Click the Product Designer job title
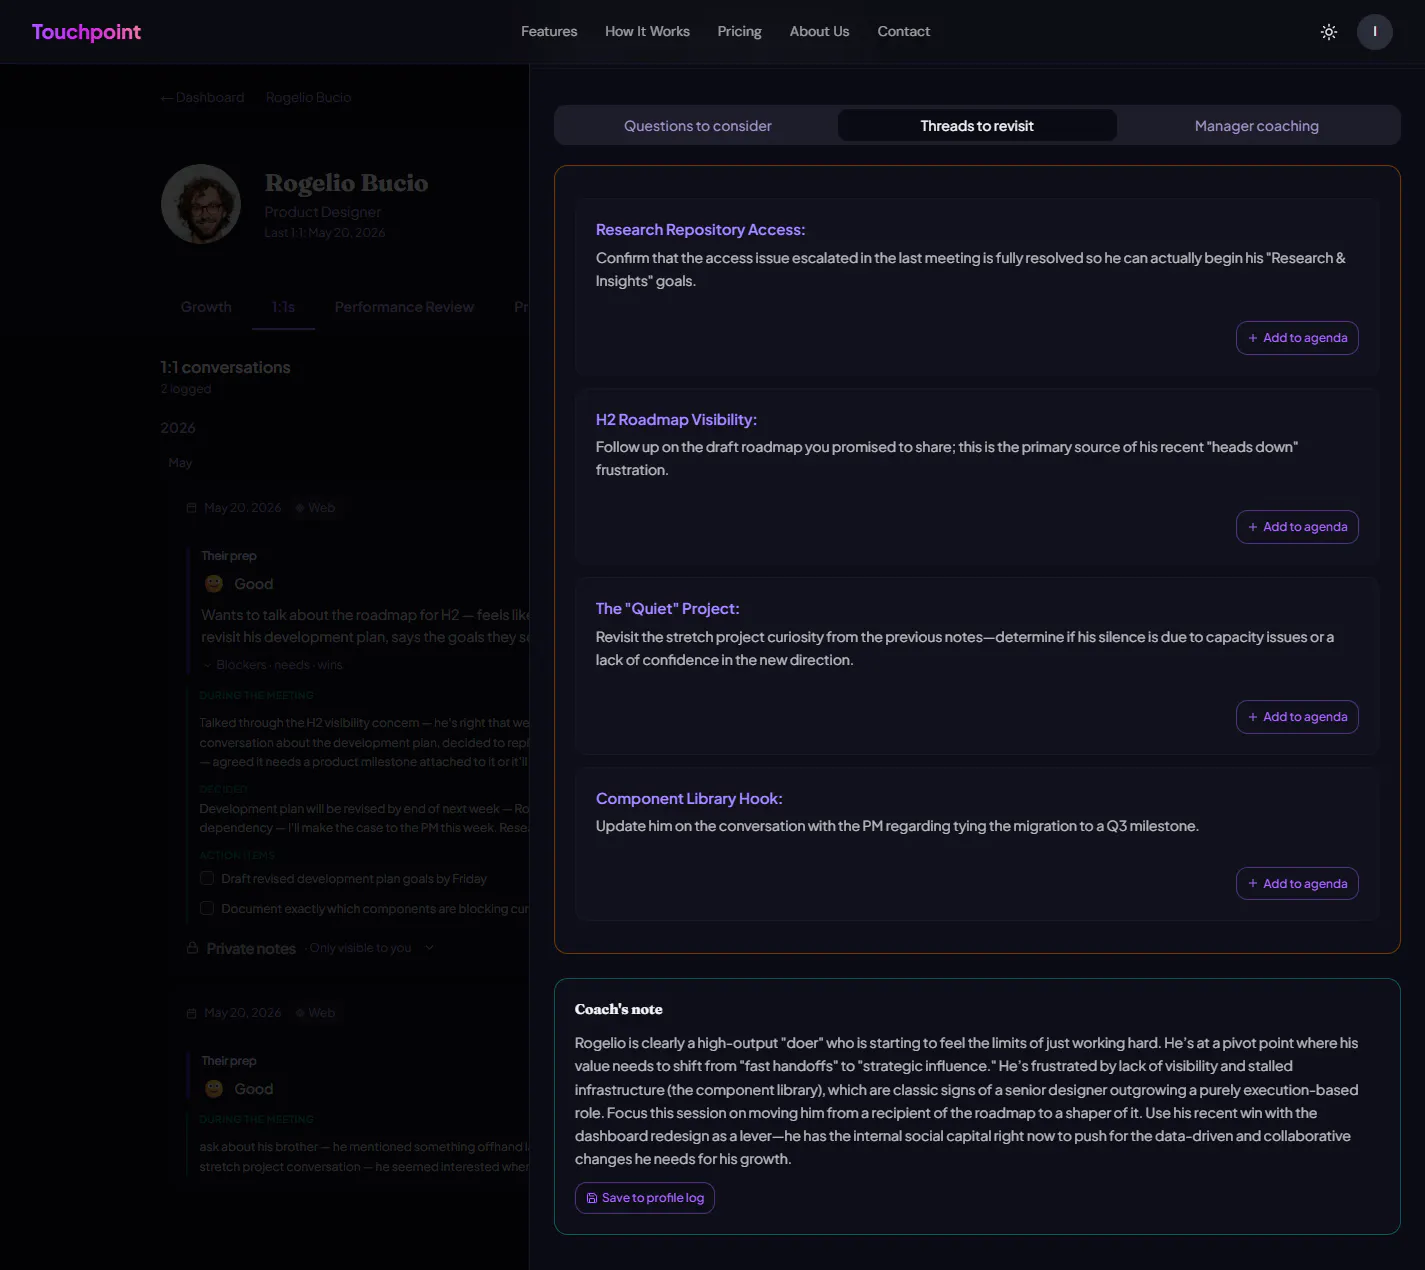The height and width of the screenshot is (1270, 1425). tap(323, 212)
